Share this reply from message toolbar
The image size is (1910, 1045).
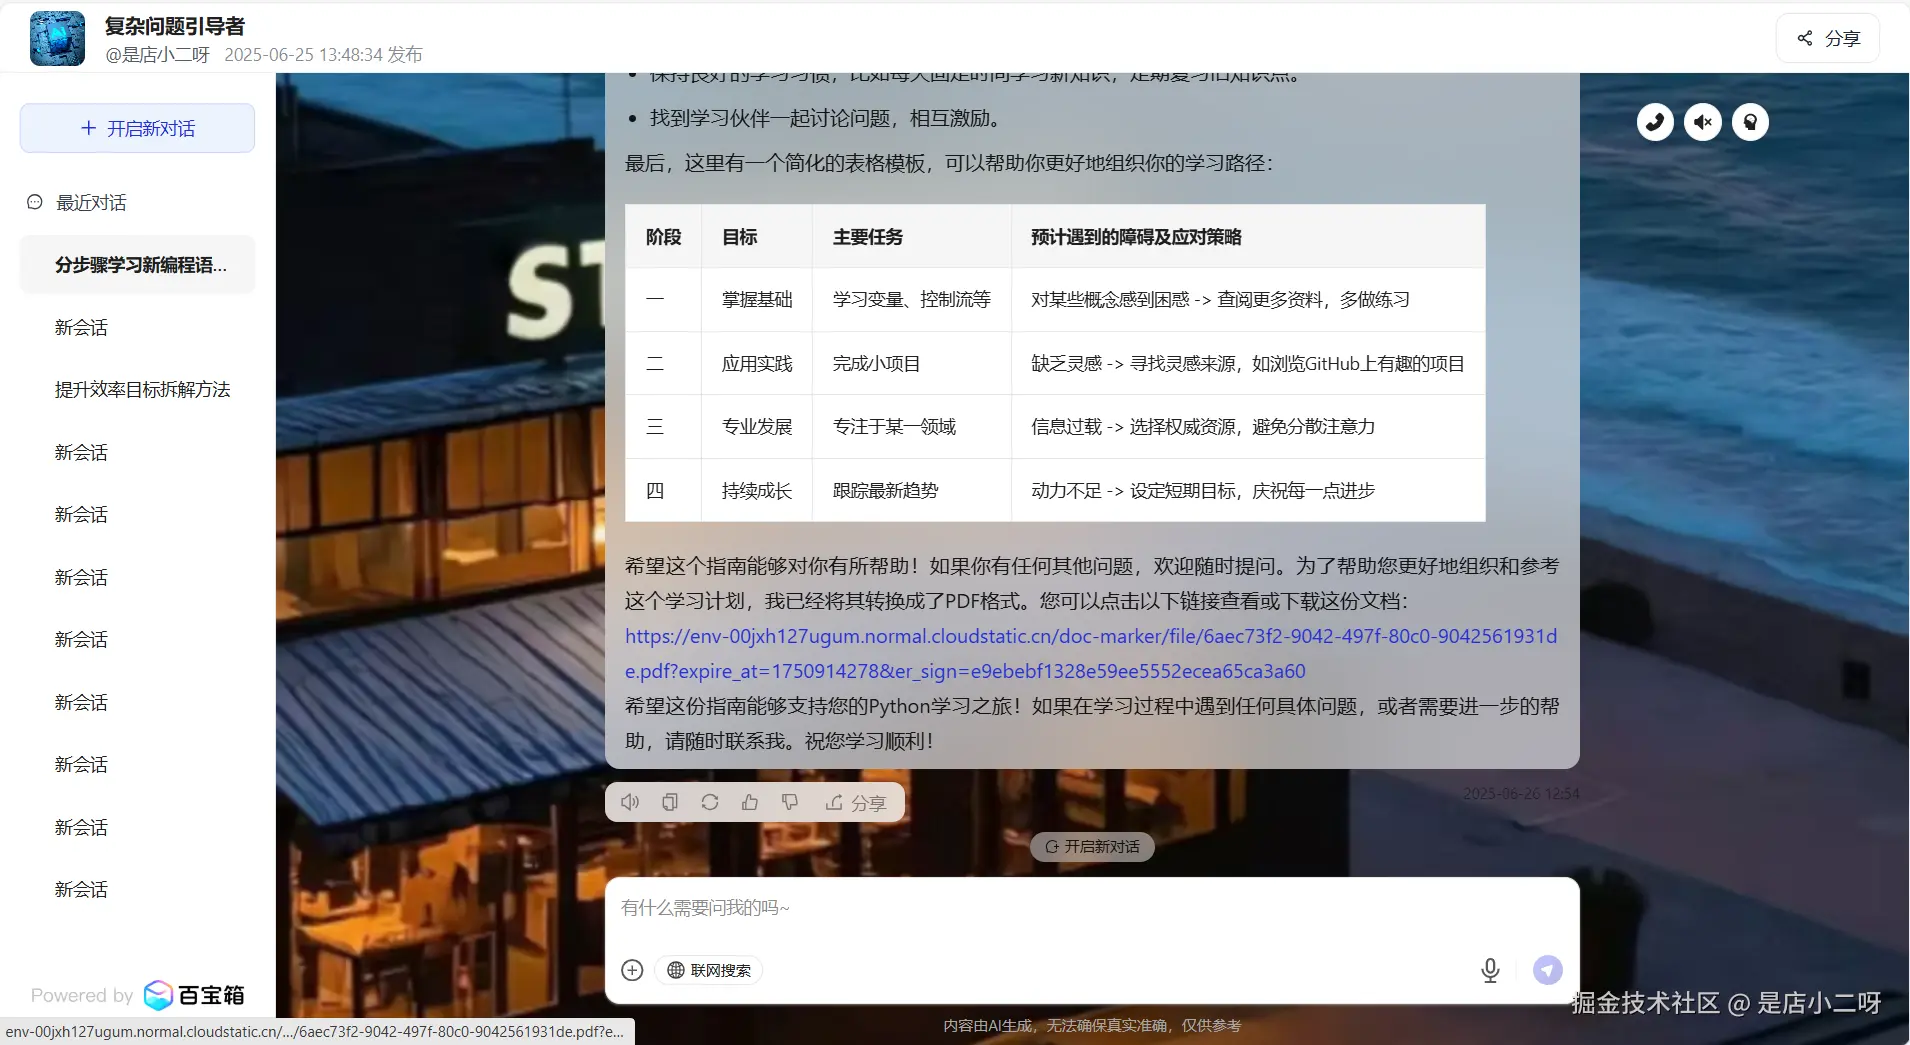pyautogui.click(x=856, y=802)
